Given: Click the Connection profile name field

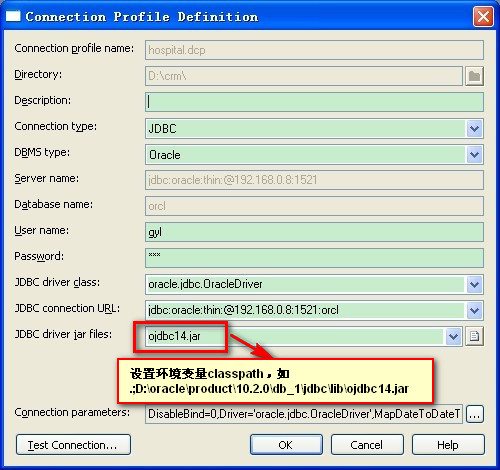Looking at the screenshot, I should pos(314,50).
